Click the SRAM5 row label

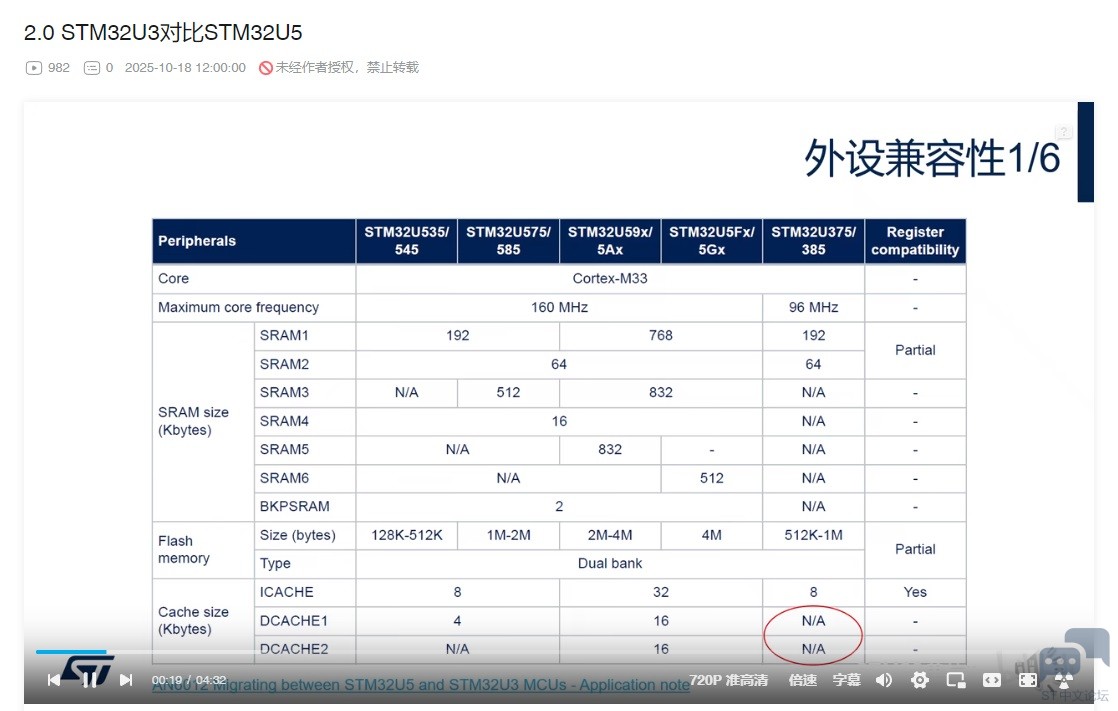point(284,450)
